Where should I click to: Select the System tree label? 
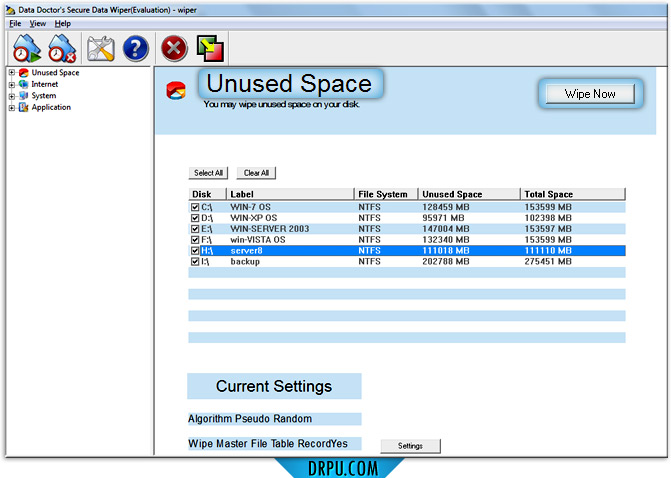tap(44, 96)
